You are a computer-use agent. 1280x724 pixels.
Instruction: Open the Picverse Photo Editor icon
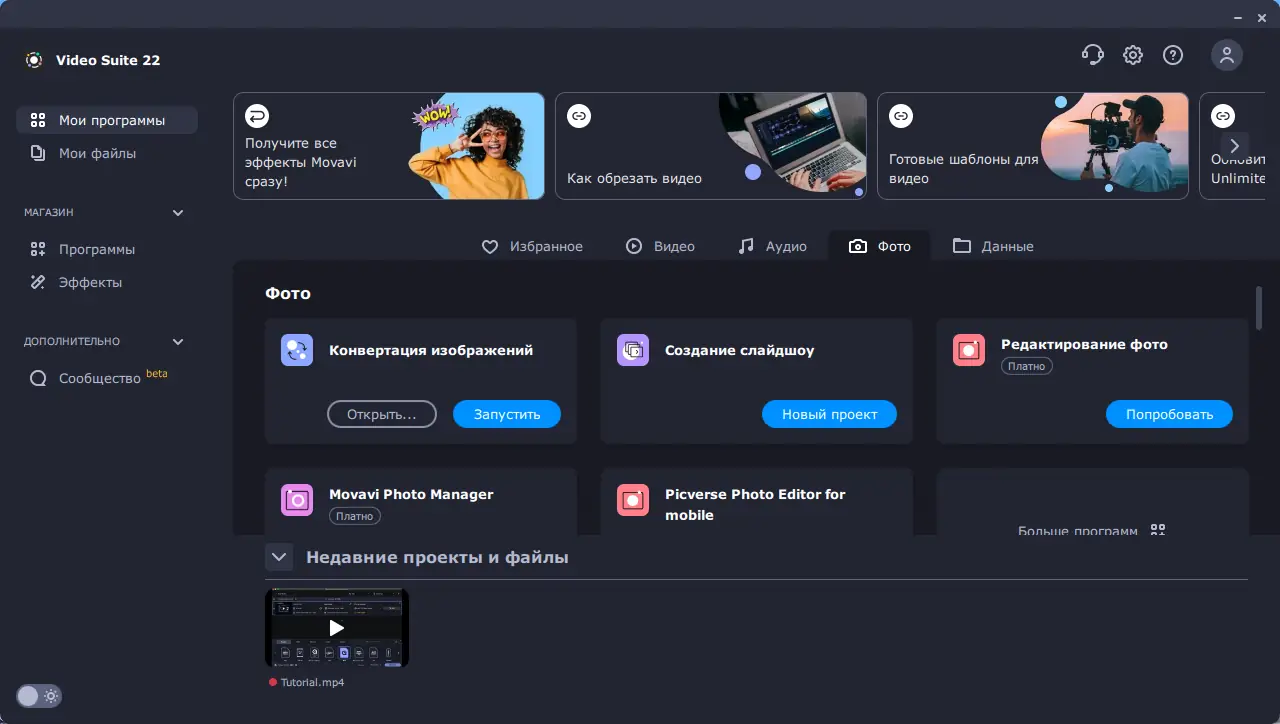point(632,500)
